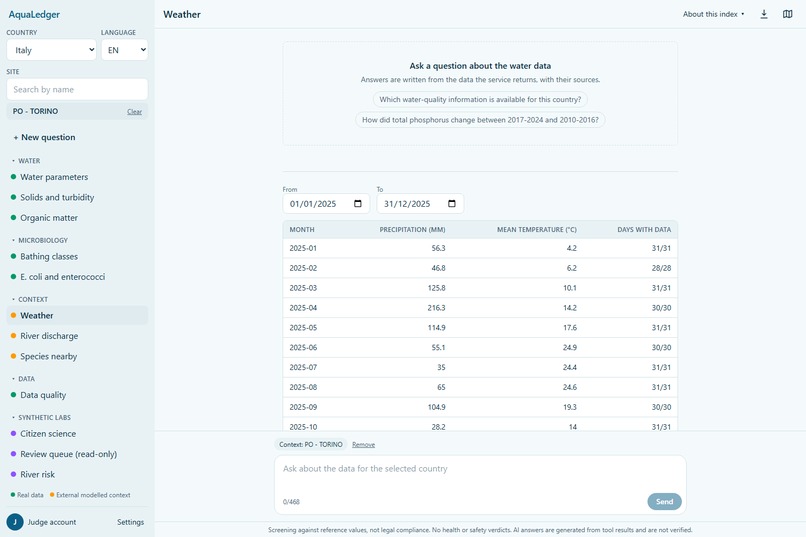Screen dimensions: 806x537
Task: Ask how total phosphorus changed suggestion
Action: tap(480, 120)
